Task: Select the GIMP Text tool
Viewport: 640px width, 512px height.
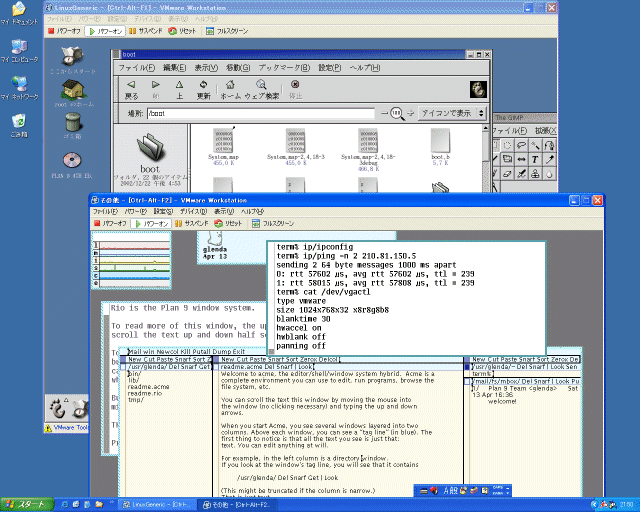Action: click(535, 159)
